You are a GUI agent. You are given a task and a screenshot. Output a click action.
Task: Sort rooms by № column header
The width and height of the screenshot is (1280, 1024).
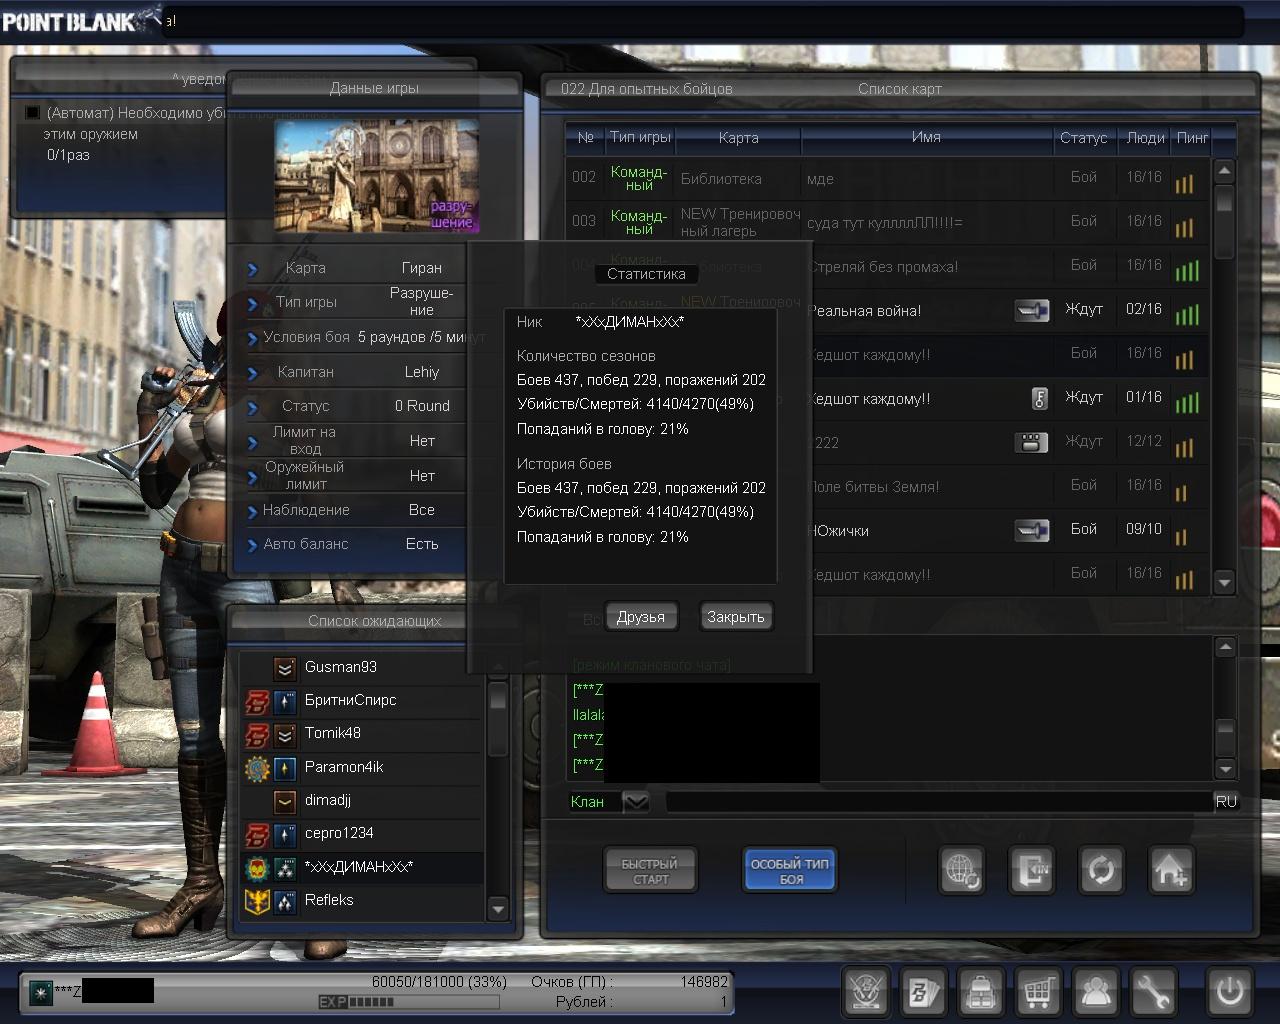(x=586, y=138)
